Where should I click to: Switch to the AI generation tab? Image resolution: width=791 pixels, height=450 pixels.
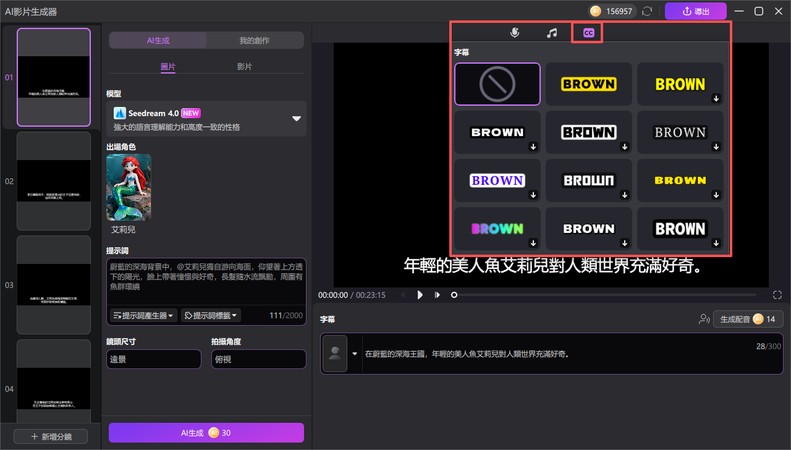(x=158, y=40)
